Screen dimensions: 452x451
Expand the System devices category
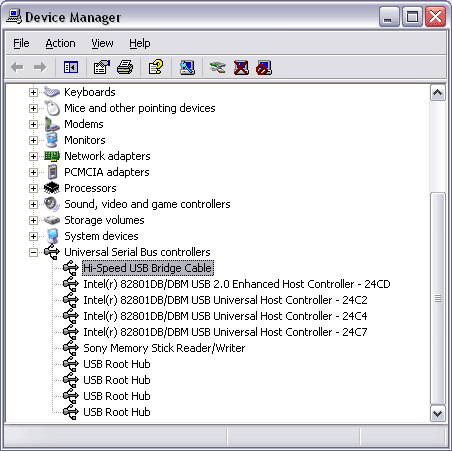(33, 236)
